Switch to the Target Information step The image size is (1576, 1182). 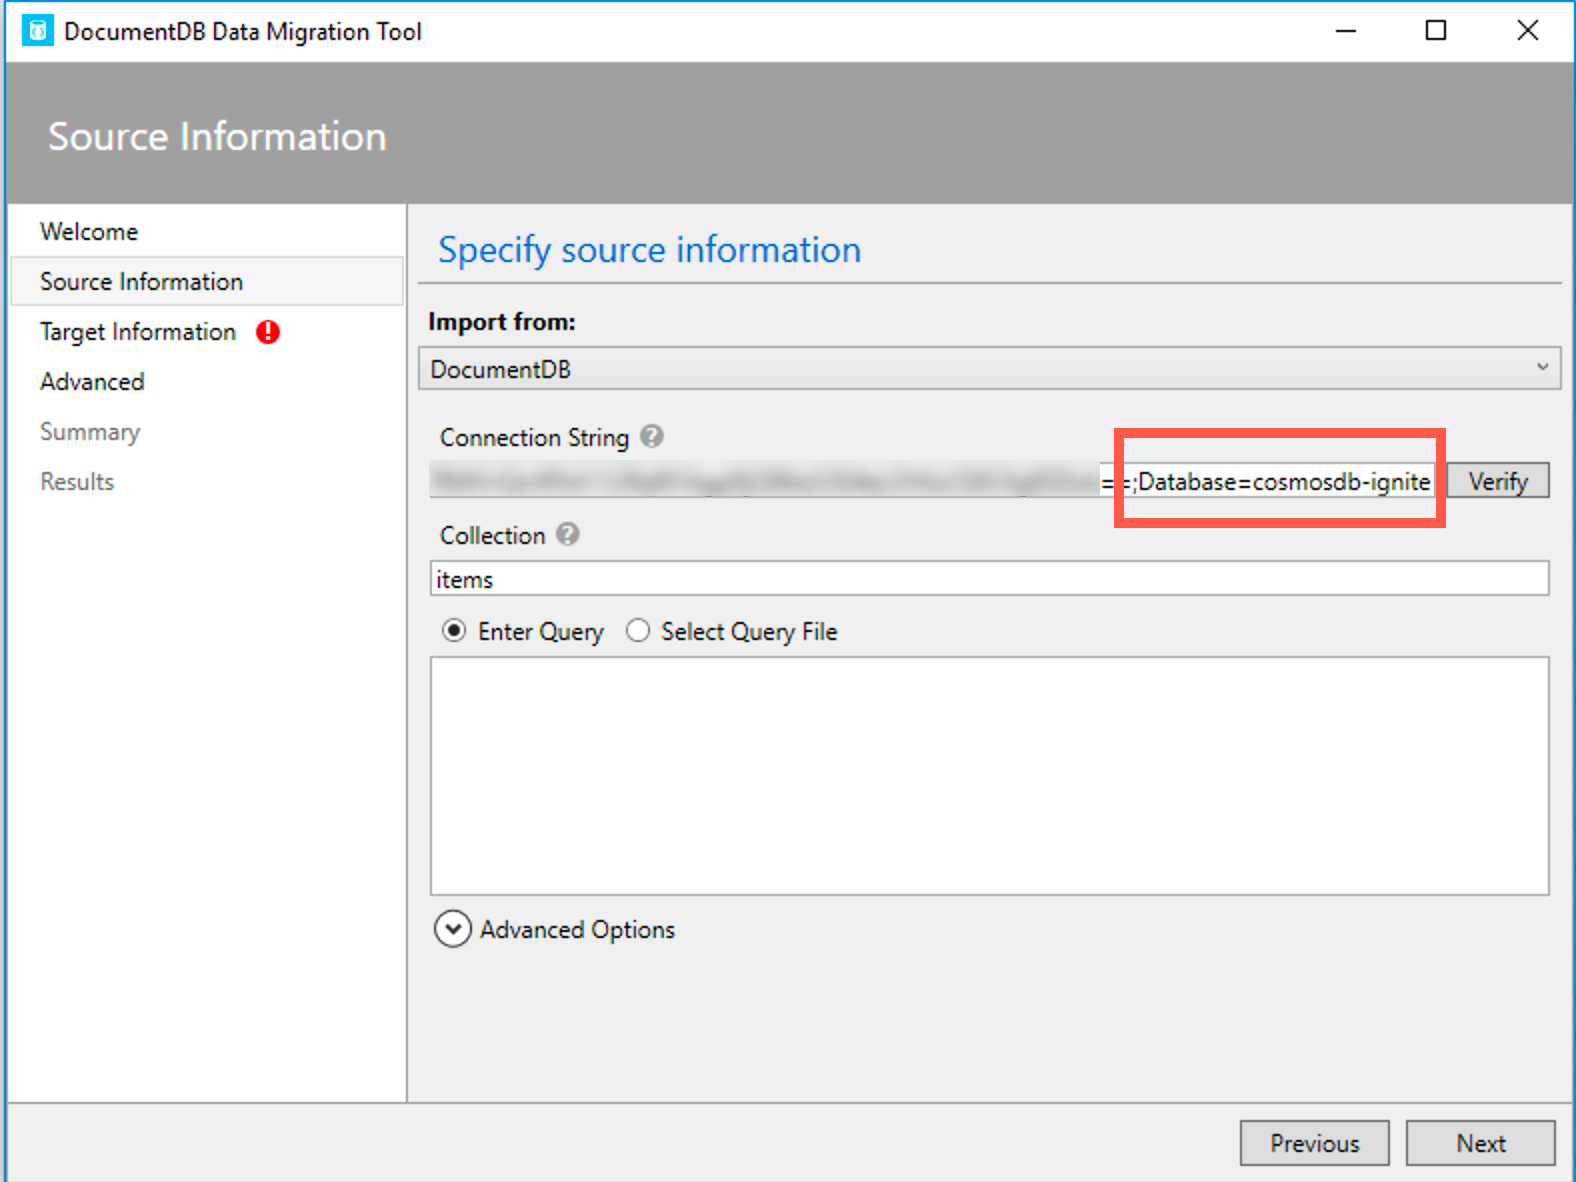coord(138,332)
